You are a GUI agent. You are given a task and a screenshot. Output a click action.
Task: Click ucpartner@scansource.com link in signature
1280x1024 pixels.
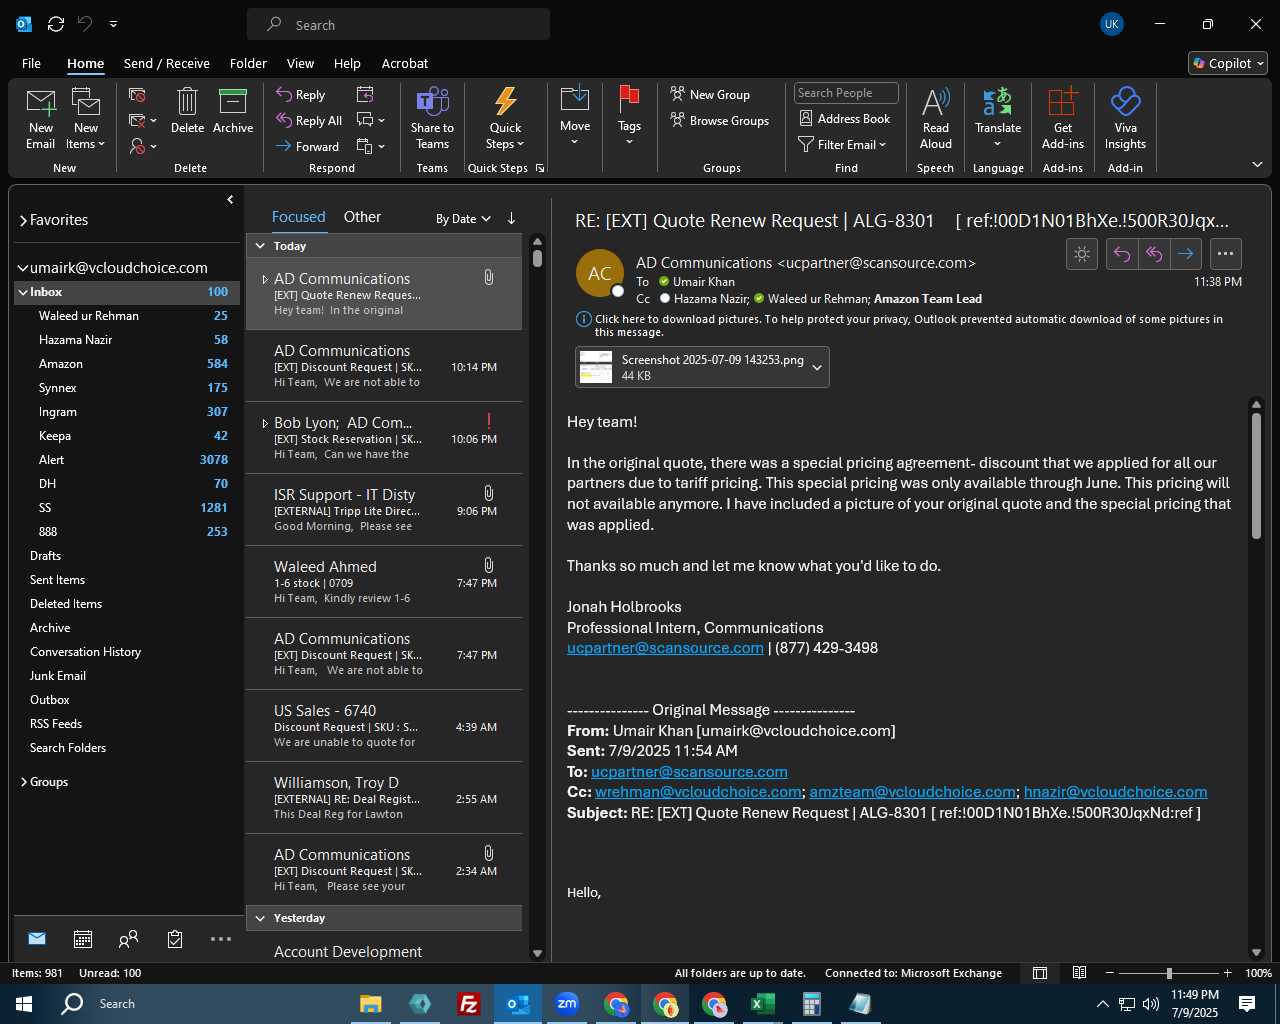[665, 648]
